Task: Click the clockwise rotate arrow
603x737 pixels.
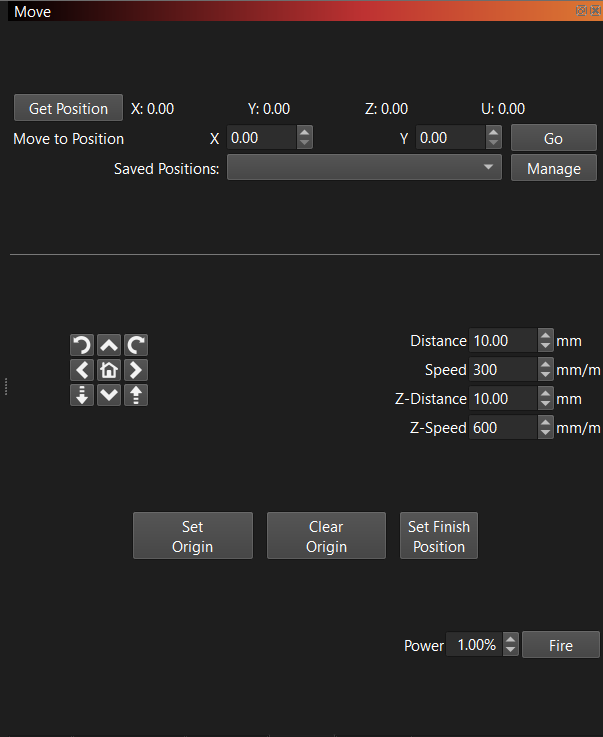Action: (x=136, y=345)
